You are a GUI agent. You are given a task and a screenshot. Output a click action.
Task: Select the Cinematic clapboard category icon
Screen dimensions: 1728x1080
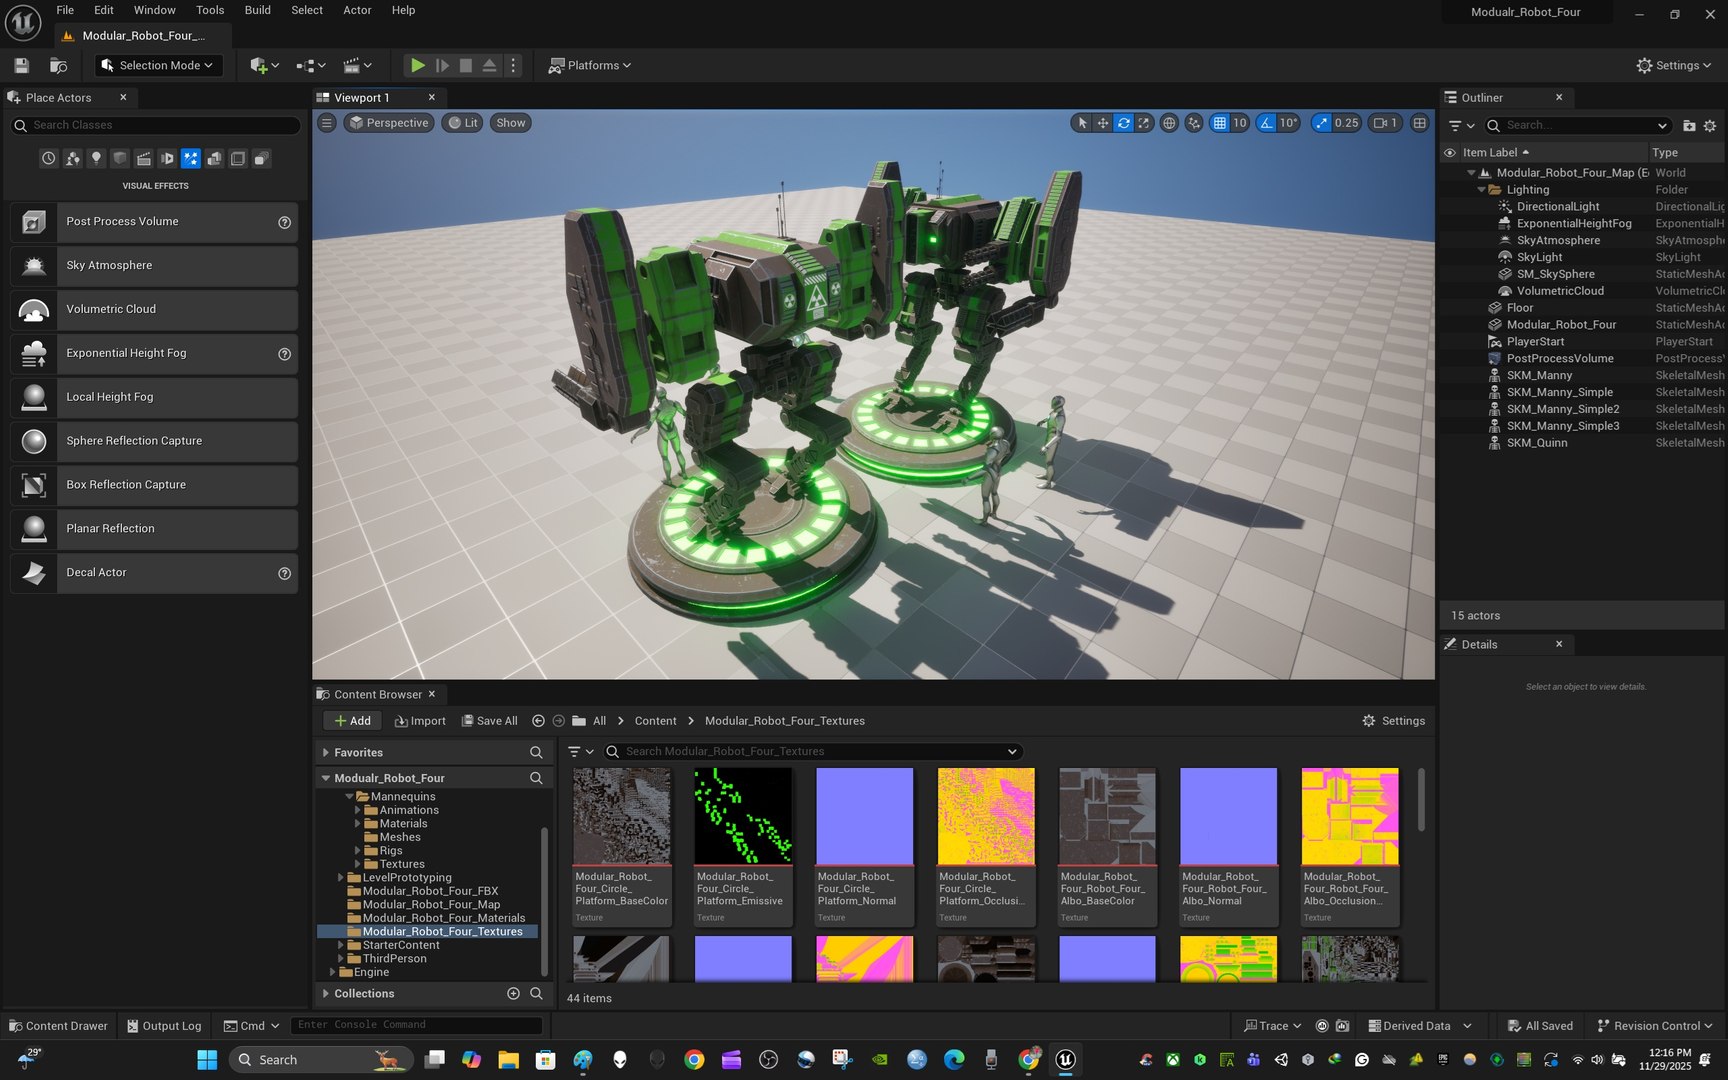click(x=144, y=158)
